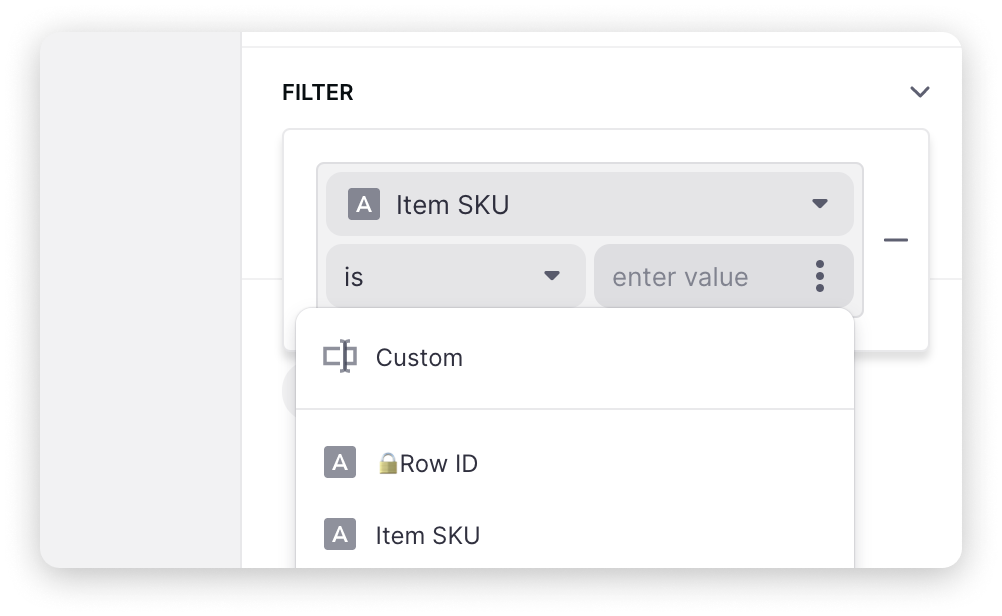Open the three-dot value options menu

click(x=820, y=276)
